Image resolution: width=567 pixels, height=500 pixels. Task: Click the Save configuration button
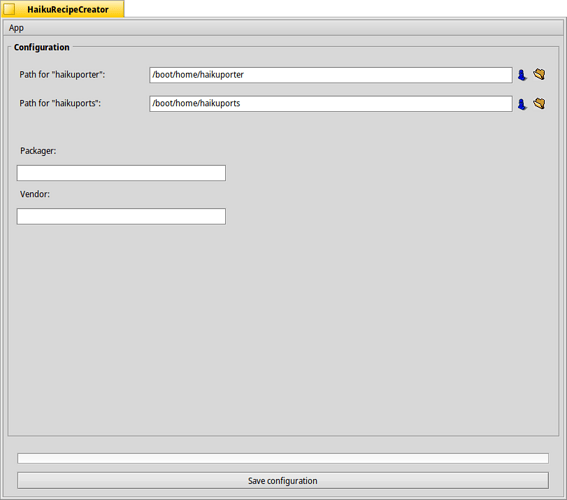[x=283, y=481]
